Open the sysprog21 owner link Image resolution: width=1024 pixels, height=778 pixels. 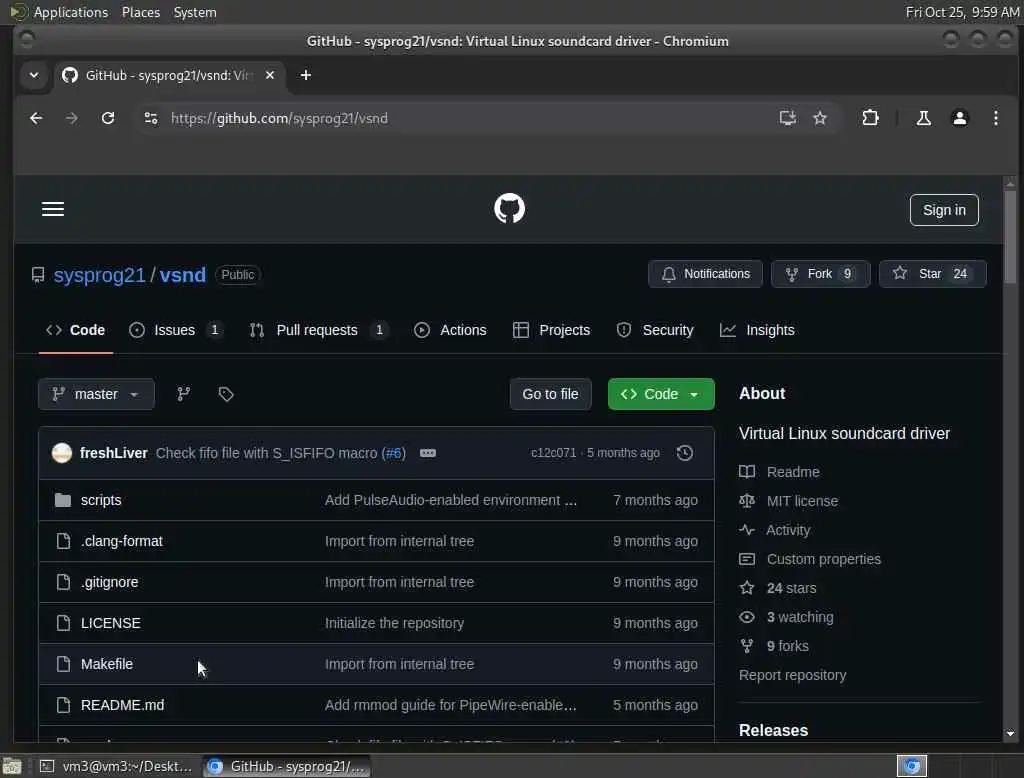click(99, 275)
